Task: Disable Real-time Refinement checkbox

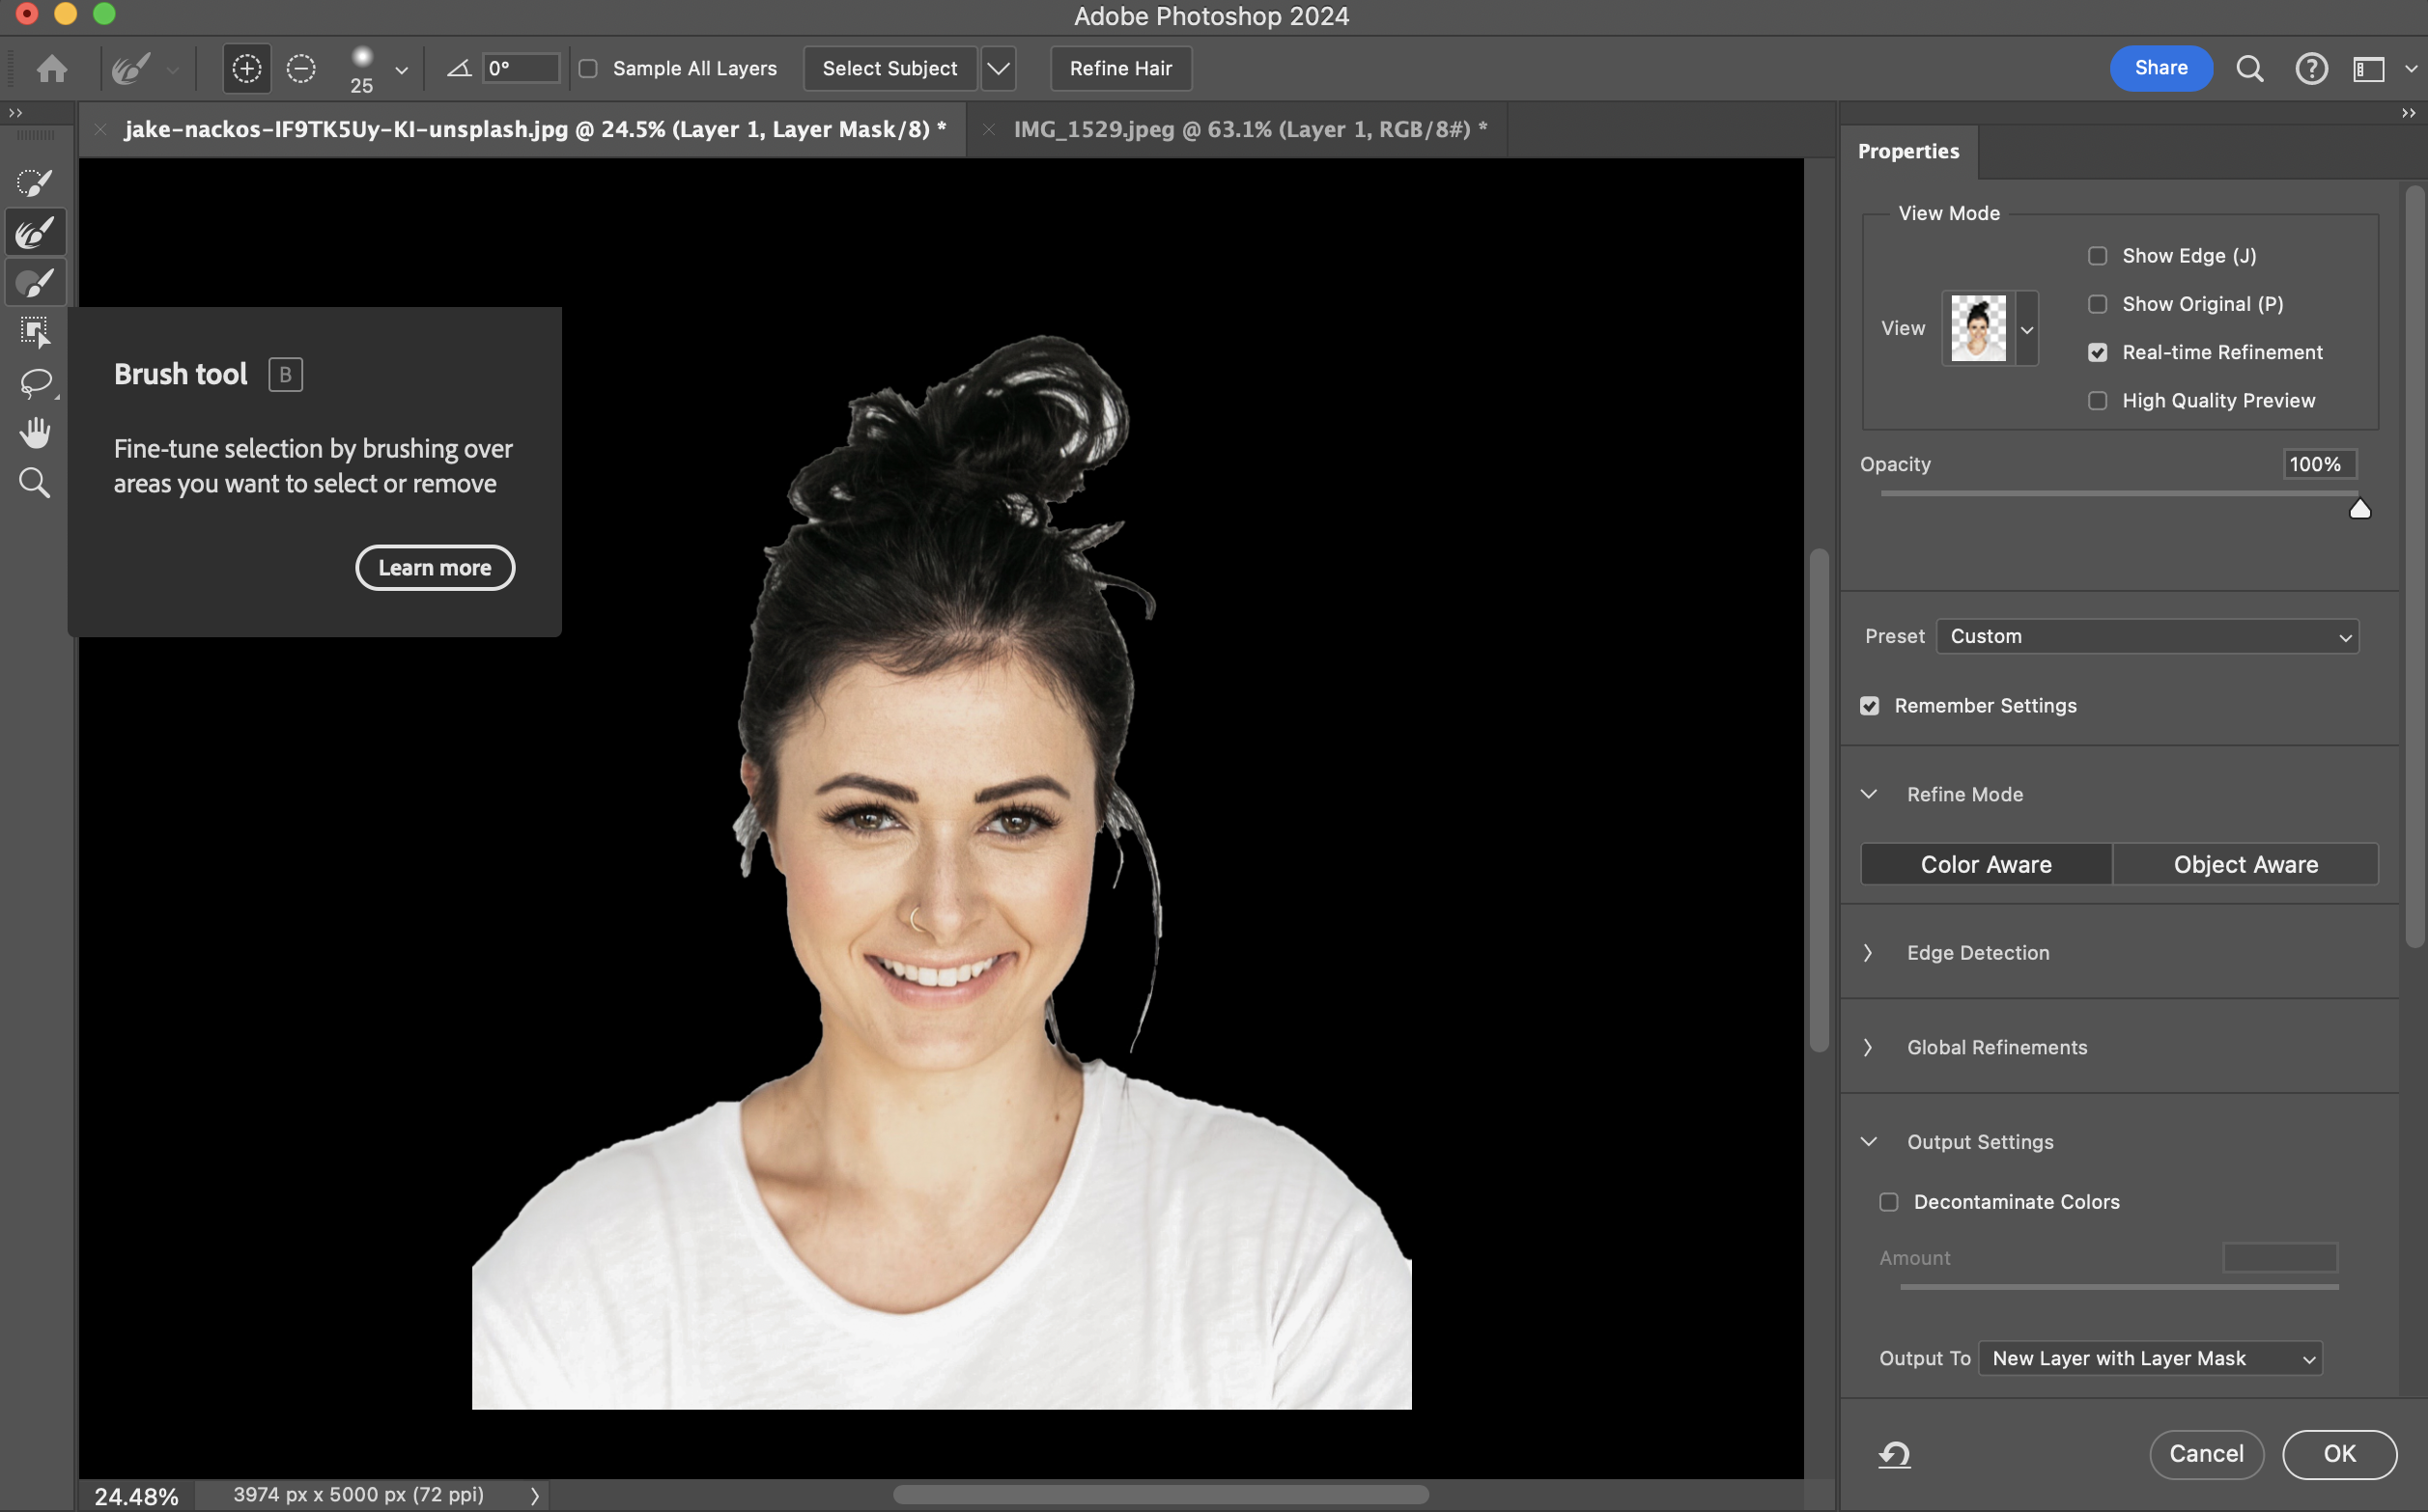Action: pyautogui.click(x=2097, y=353)
